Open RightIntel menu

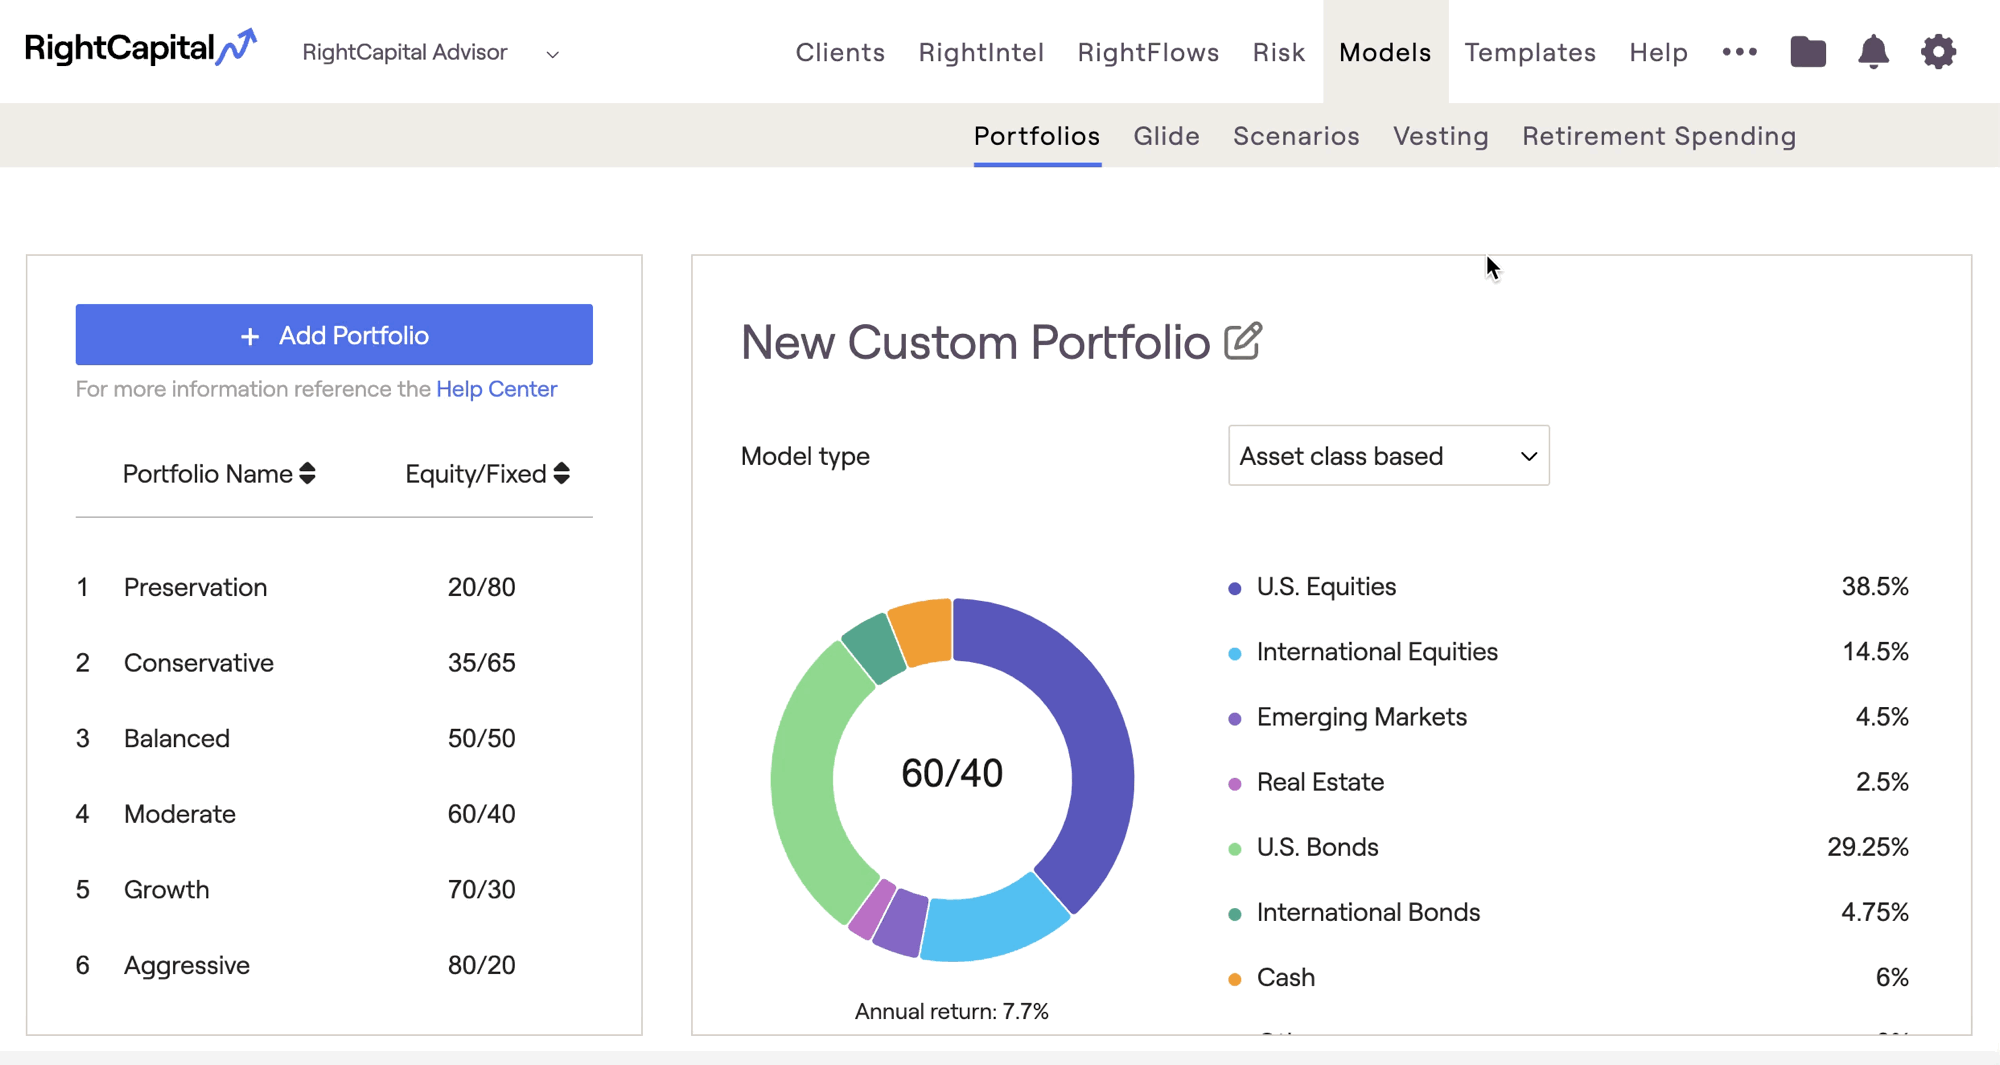tap(981, 52)
